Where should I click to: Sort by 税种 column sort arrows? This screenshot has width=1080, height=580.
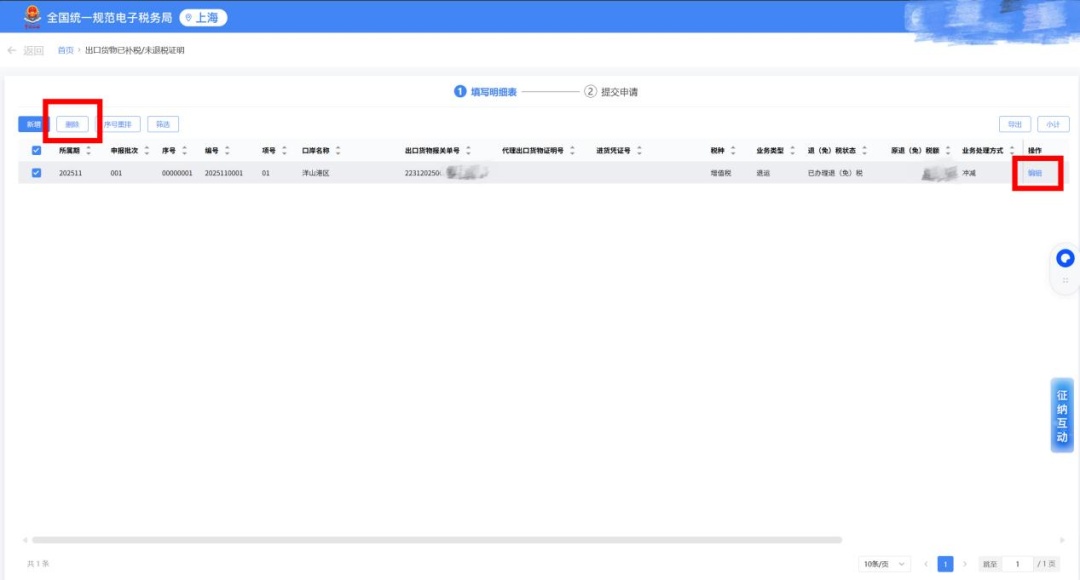pos(733,151)
